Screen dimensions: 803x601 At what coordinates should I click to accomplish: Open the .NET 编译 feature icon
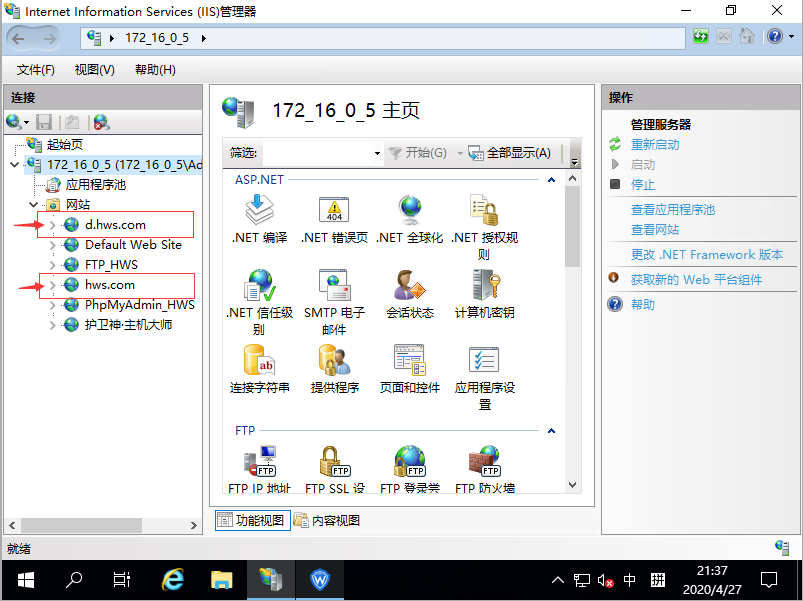(x=258, y=212)
